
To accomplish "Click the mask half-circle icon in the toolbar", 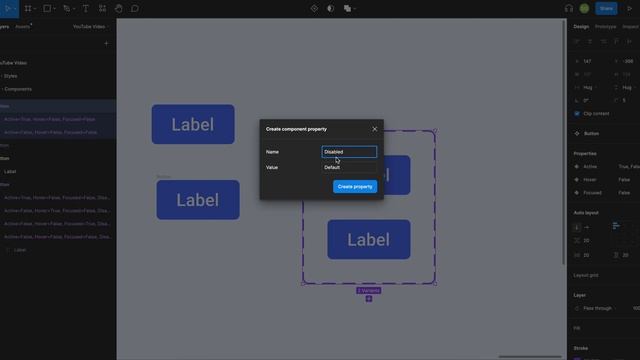I will pyautogui.click(x=330, y=8).
